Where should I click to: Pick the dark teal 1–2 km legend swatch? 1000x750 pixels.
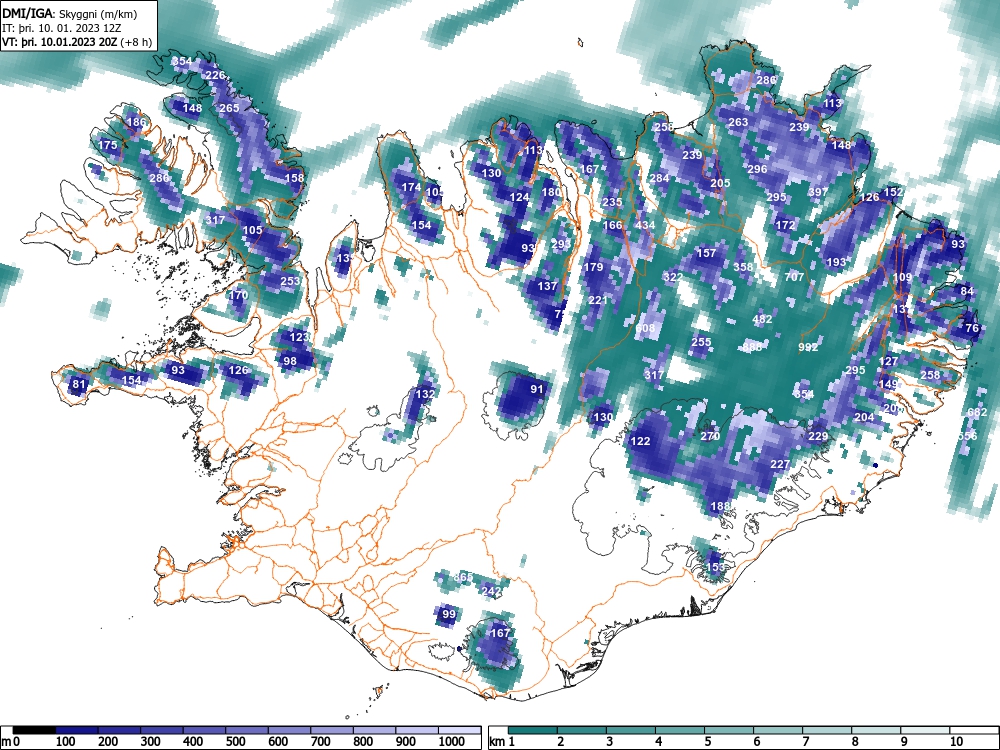(533, 730)
